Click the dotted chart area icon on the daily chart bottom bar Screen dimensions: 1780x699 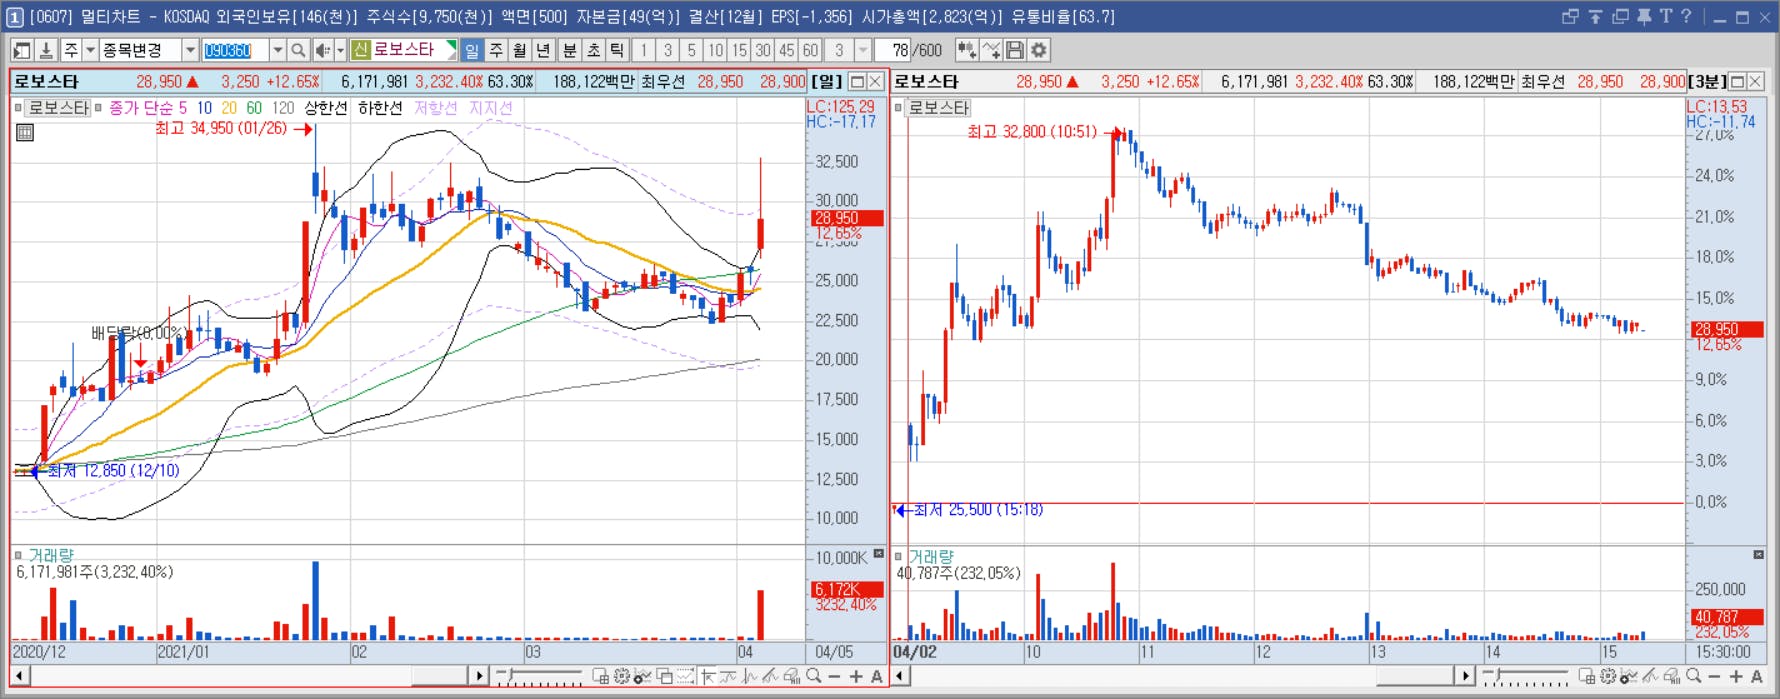point(685,676)
